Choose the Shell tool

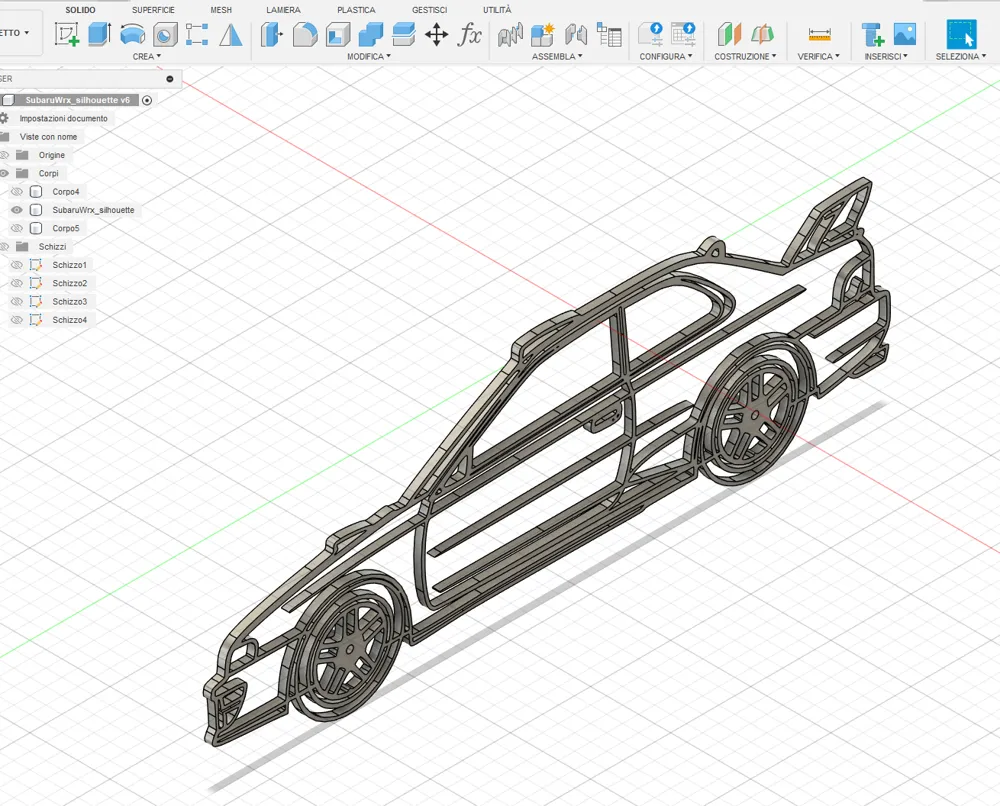click(x=338, y=34)
